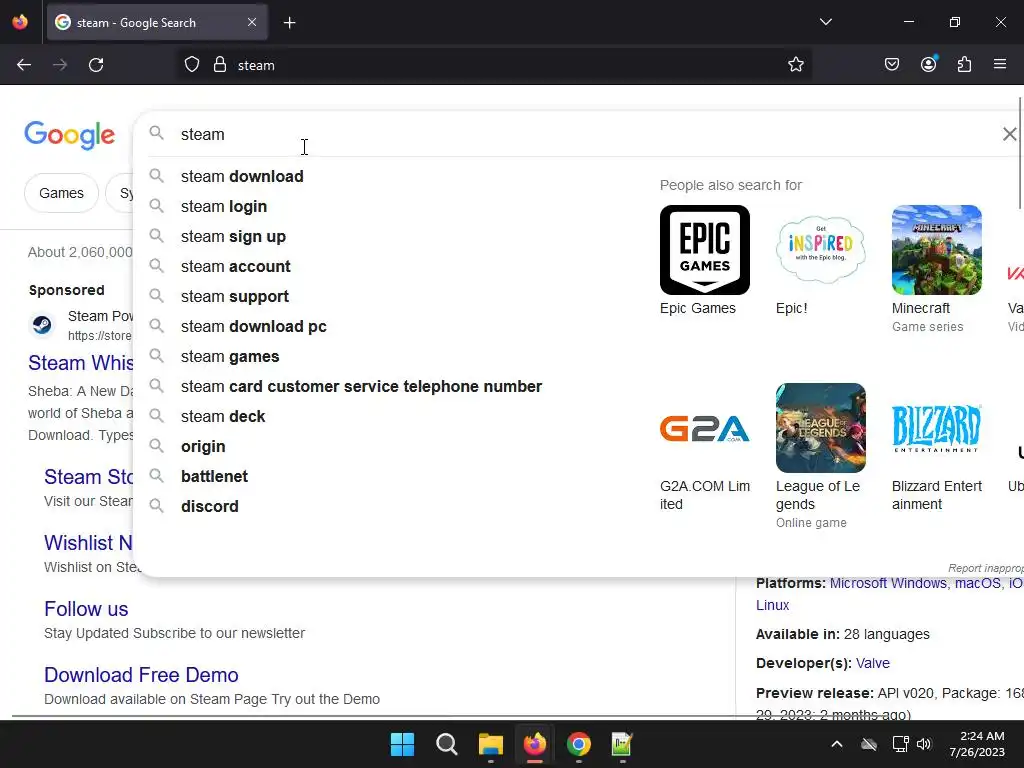Reload the page with the refresh icon
Image resolution: width=1024 pixels, height=768 pixels.
[96, 65]
